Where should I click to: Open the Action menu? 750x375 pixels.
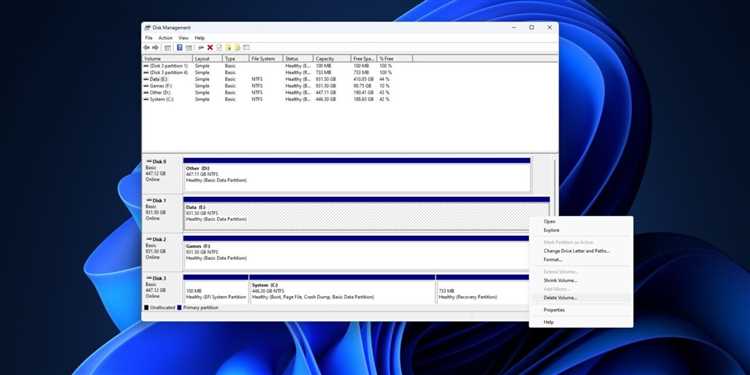click(x=165, y=38)
